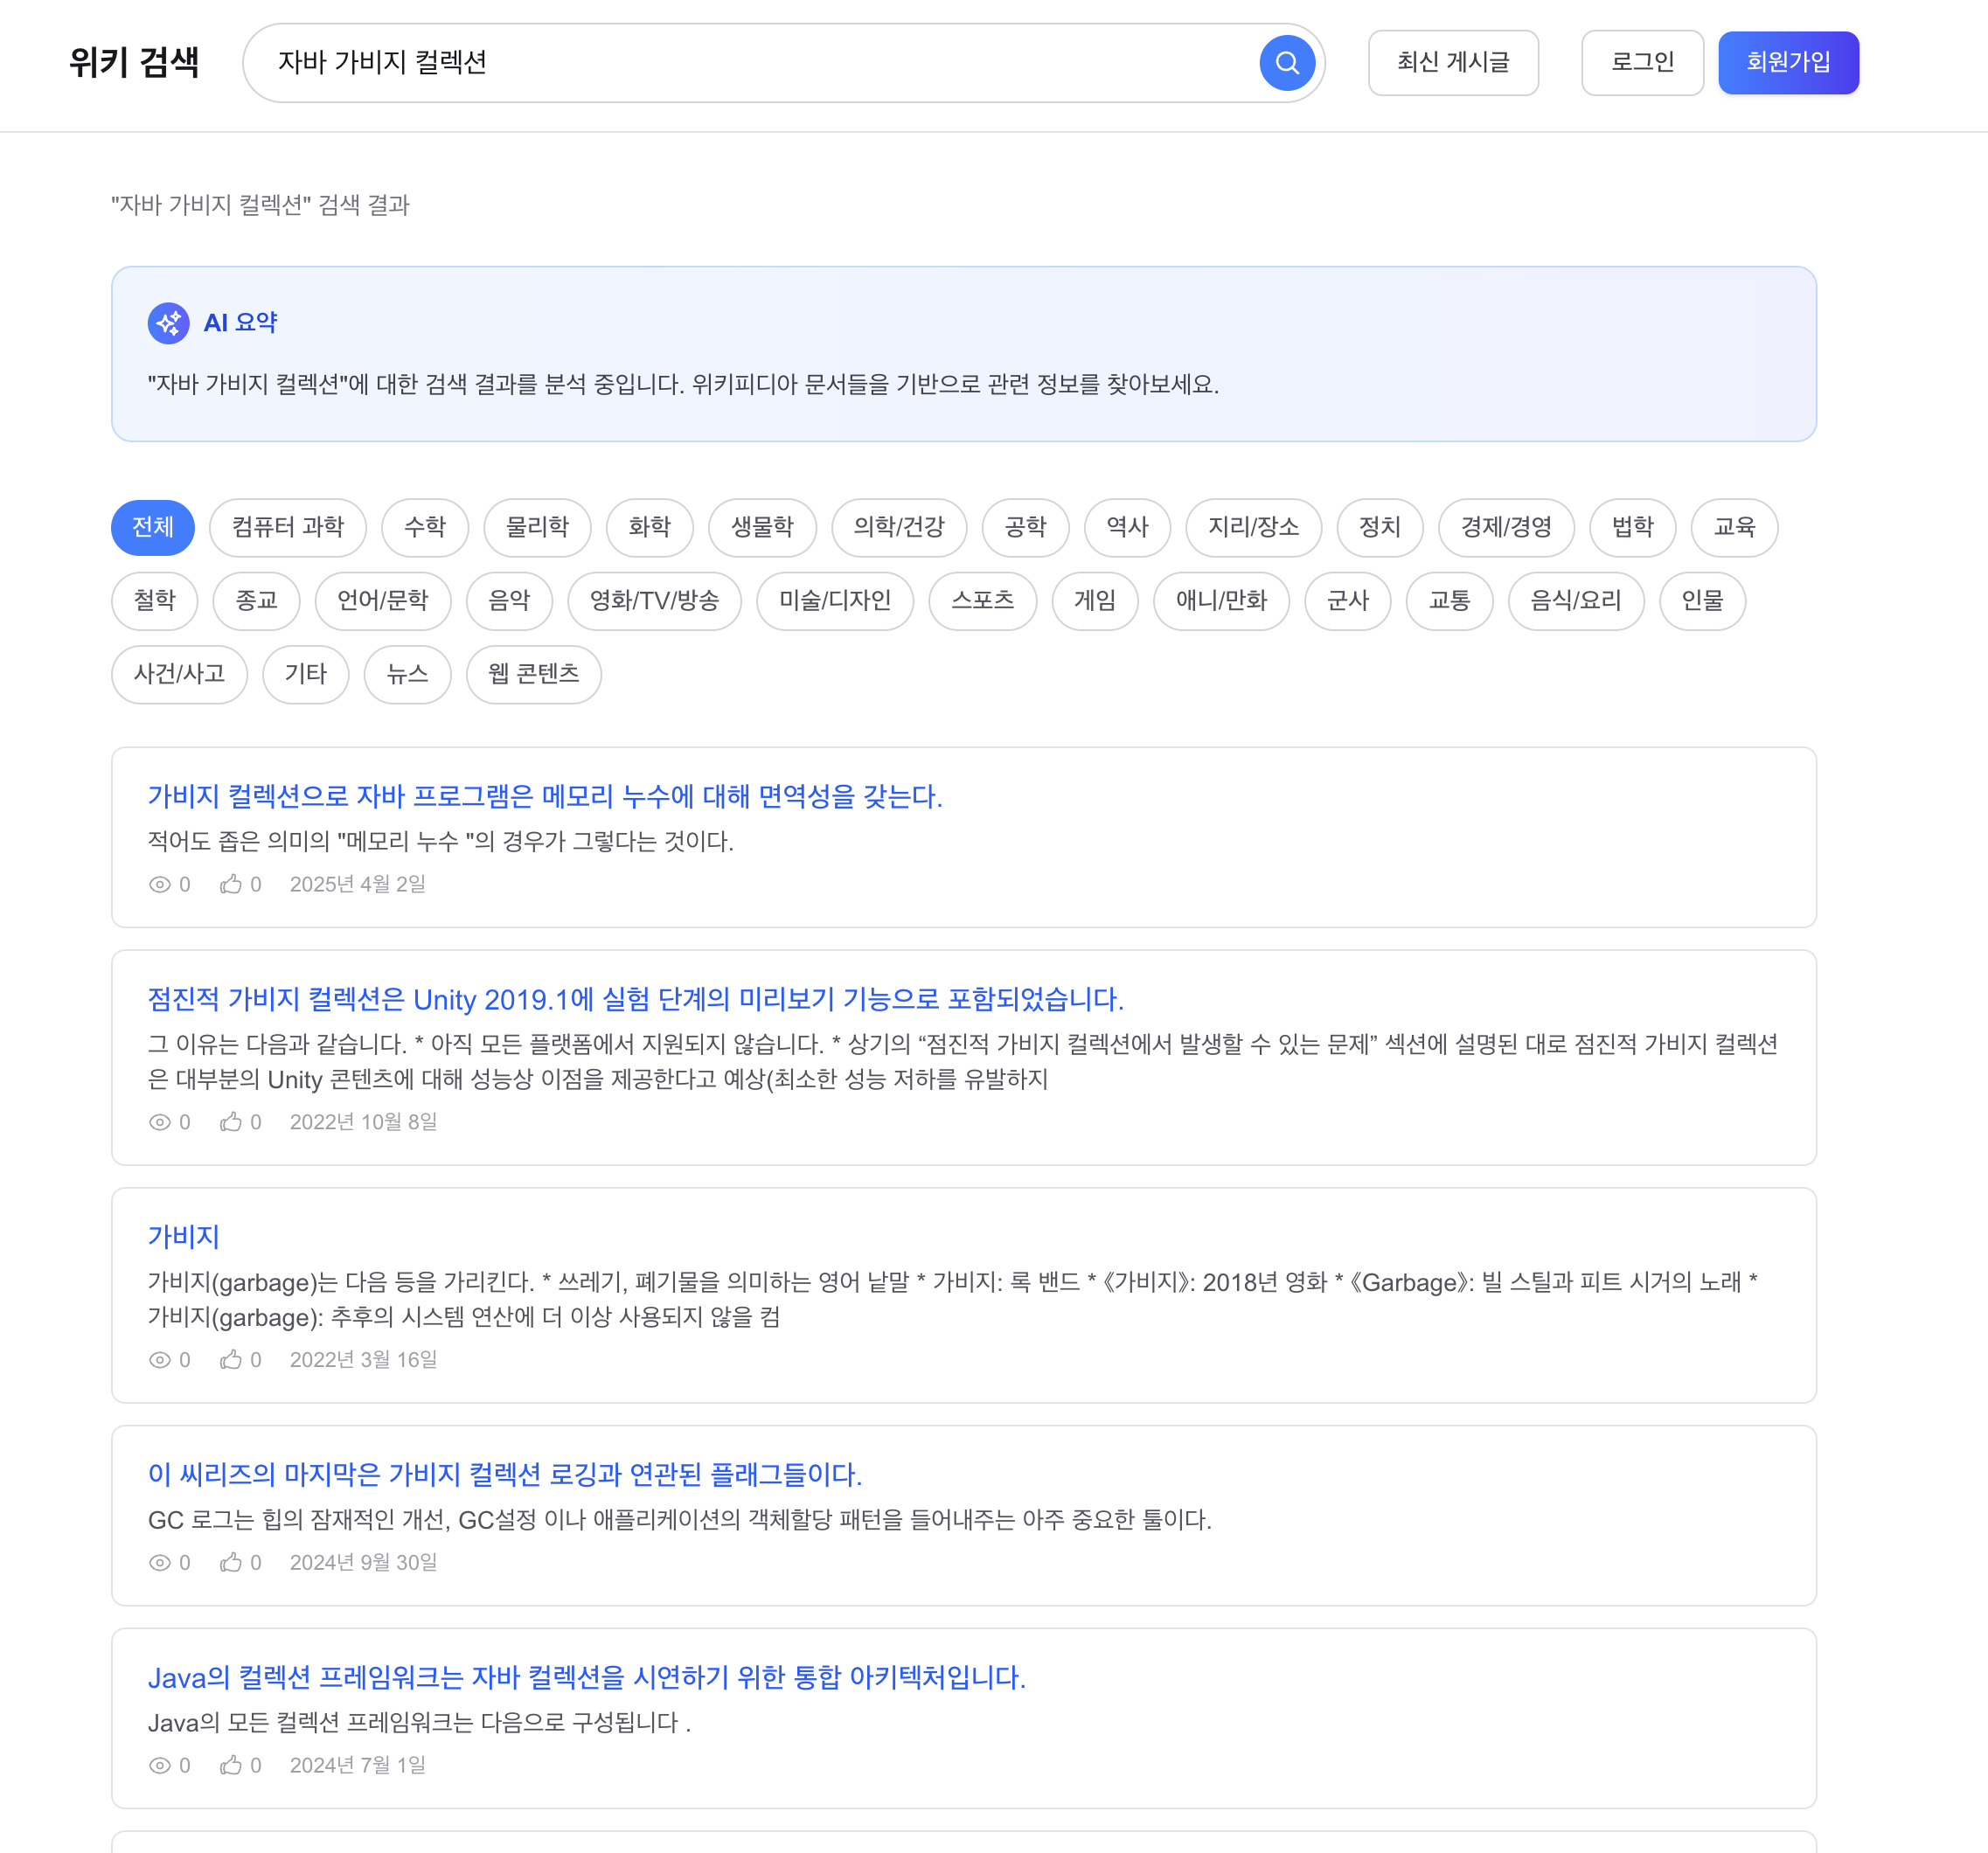Click the eye icon on the Unity 2019.1 result
1988x1853 pixels.
(x=161, y=1121)
